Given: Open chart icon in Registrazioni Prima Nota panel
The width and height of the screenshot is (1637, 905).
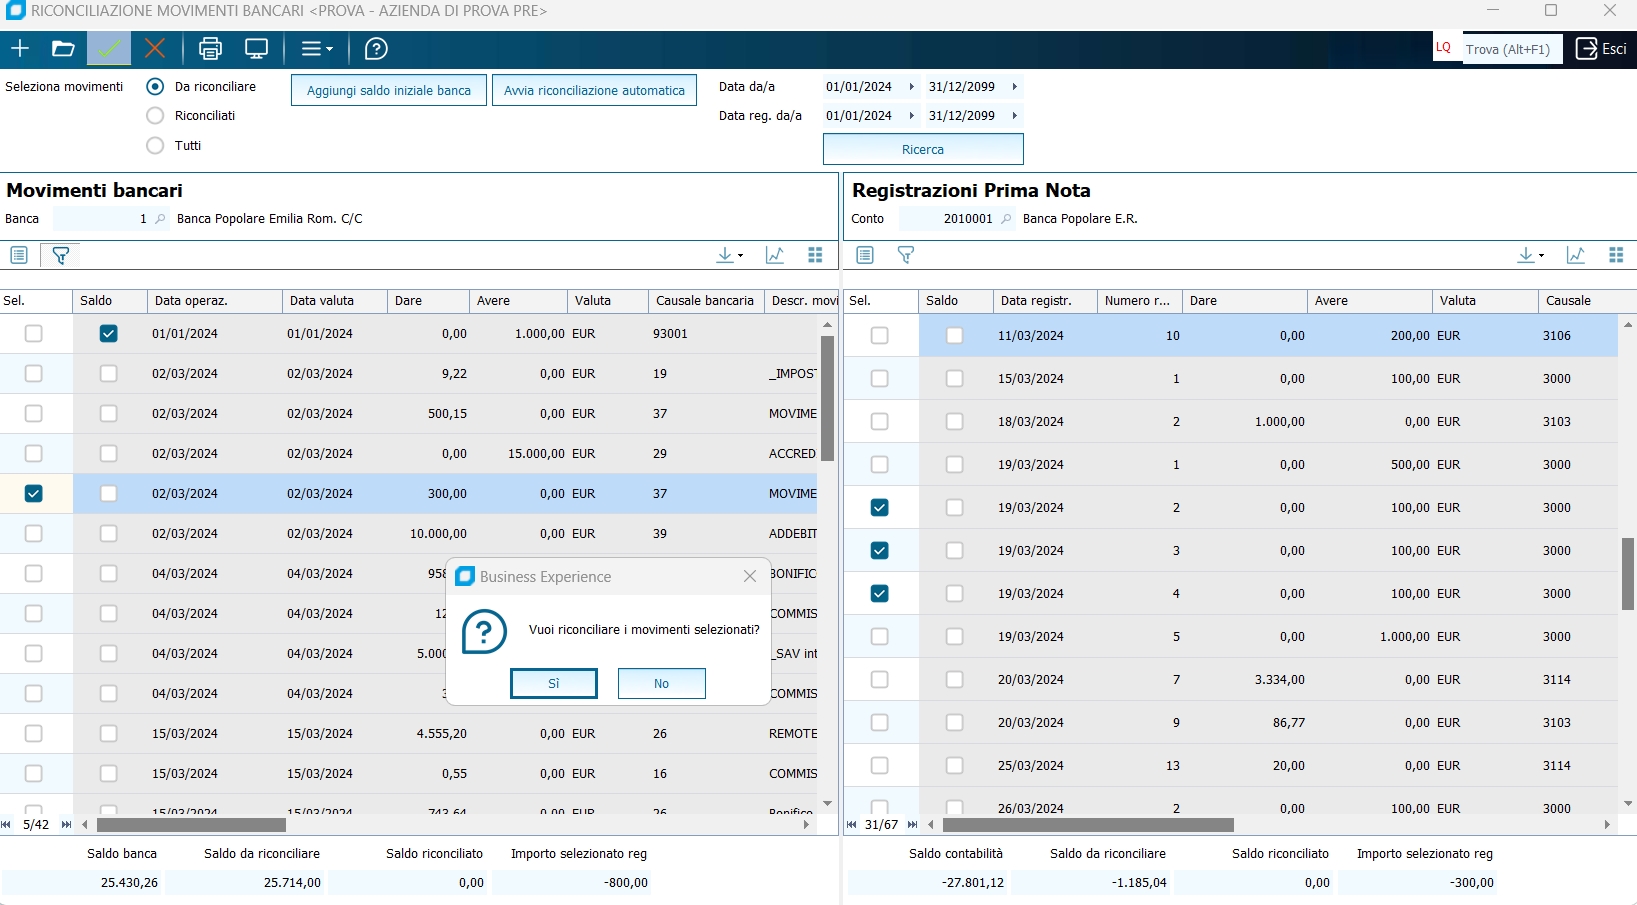Looking at the screenshot, I should pos(1576,256).
